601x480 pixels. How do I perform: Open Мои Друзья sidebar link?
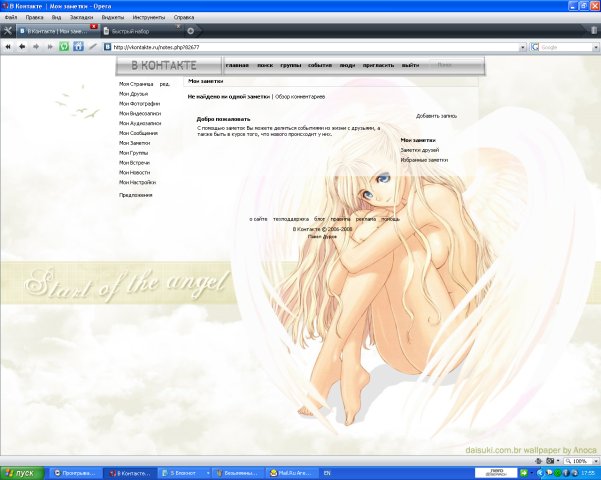(133, 94)
